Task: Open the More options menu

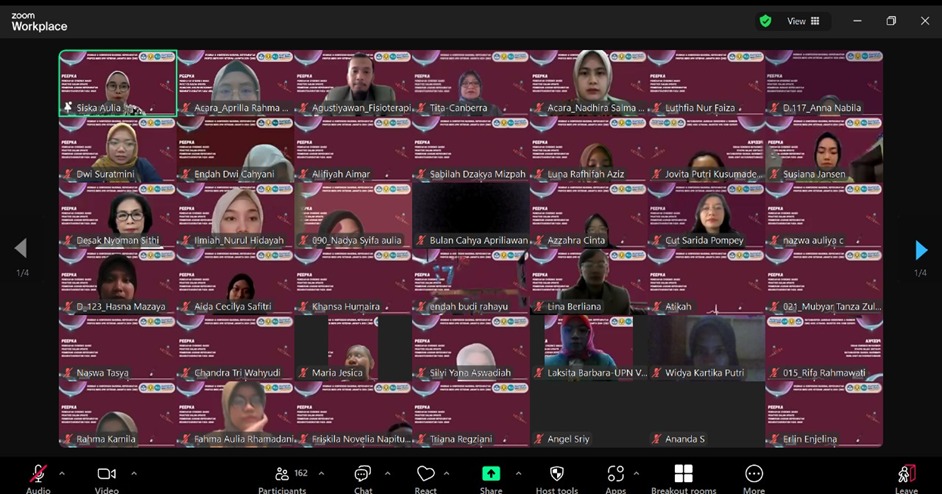Action: [x=754, y=474]
